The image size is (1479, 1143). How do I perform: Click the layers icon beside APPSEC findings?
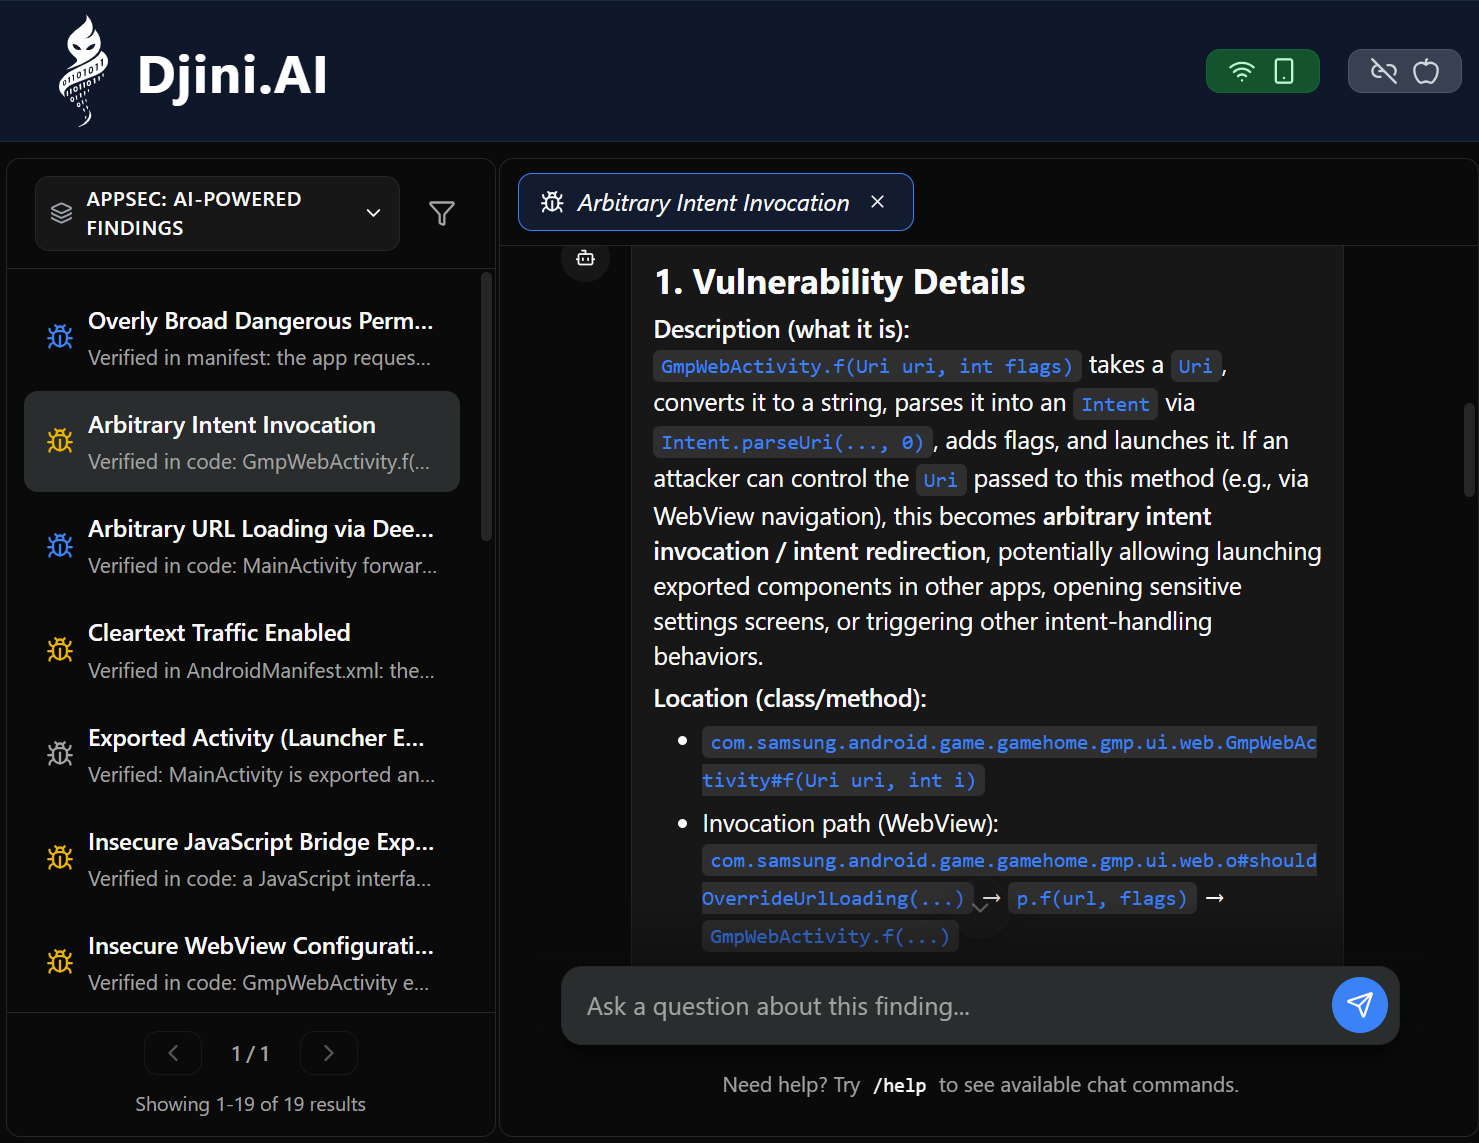point(62,213)
